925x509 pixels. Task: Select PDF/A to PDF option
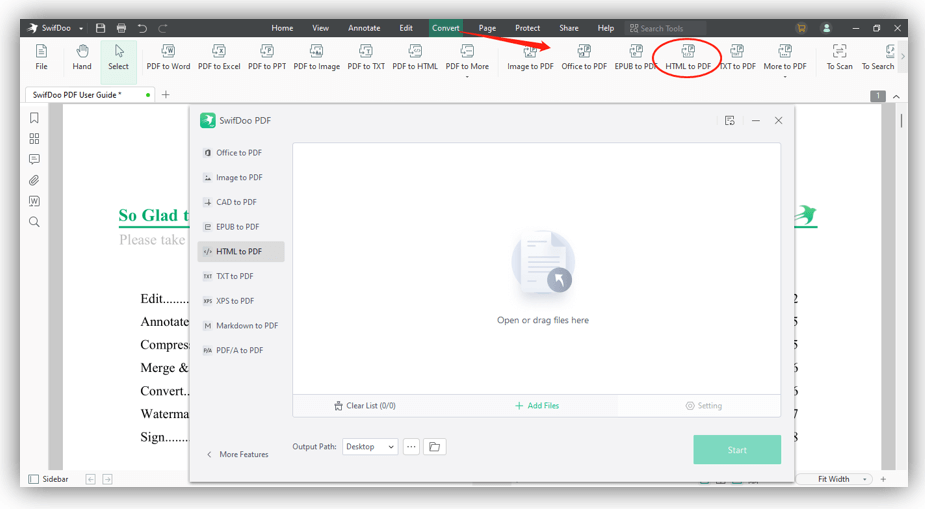point(241,350)
